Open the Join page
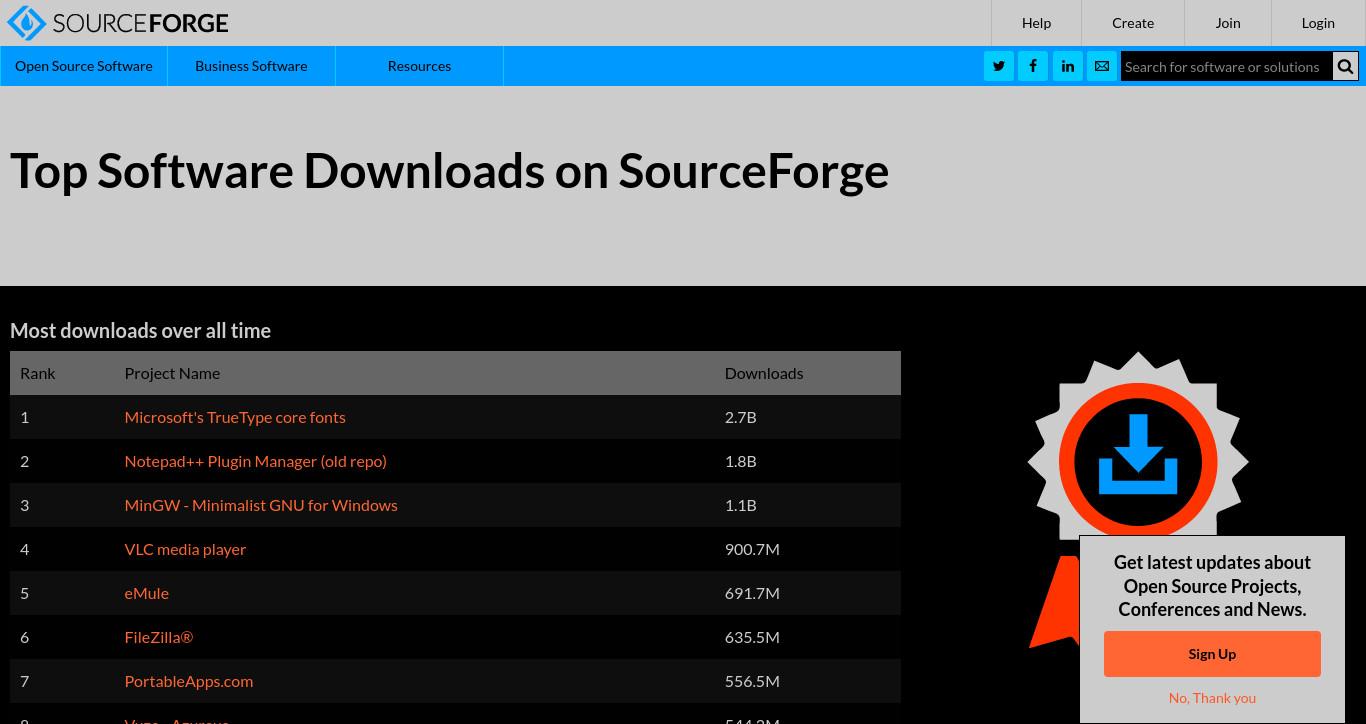Image resolution: width=1366 pixels, height=724 pixels. [1228, 23]
